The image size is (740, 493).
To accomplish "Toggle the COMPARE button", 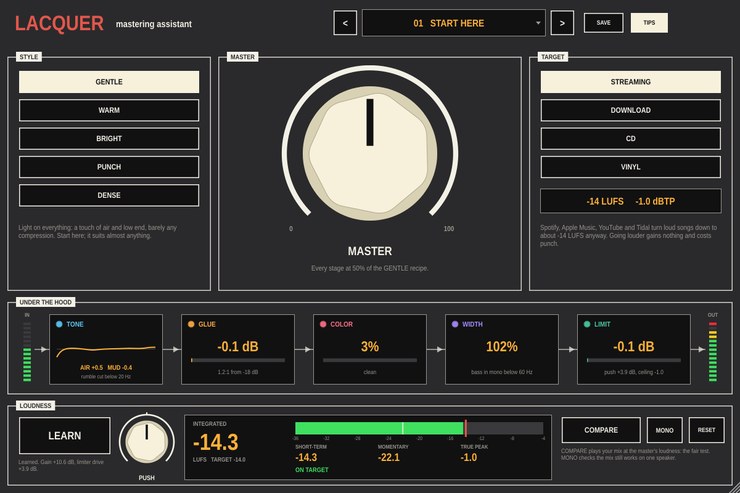I will [x=601, y=430].
